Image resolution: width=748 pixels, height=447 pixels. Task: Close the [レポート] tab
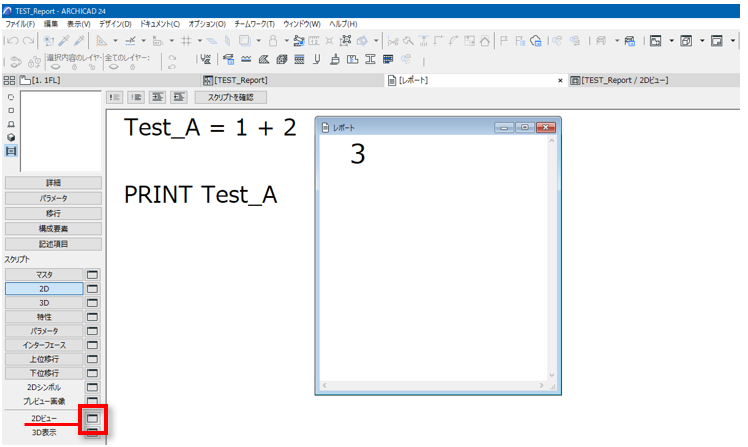560,81
